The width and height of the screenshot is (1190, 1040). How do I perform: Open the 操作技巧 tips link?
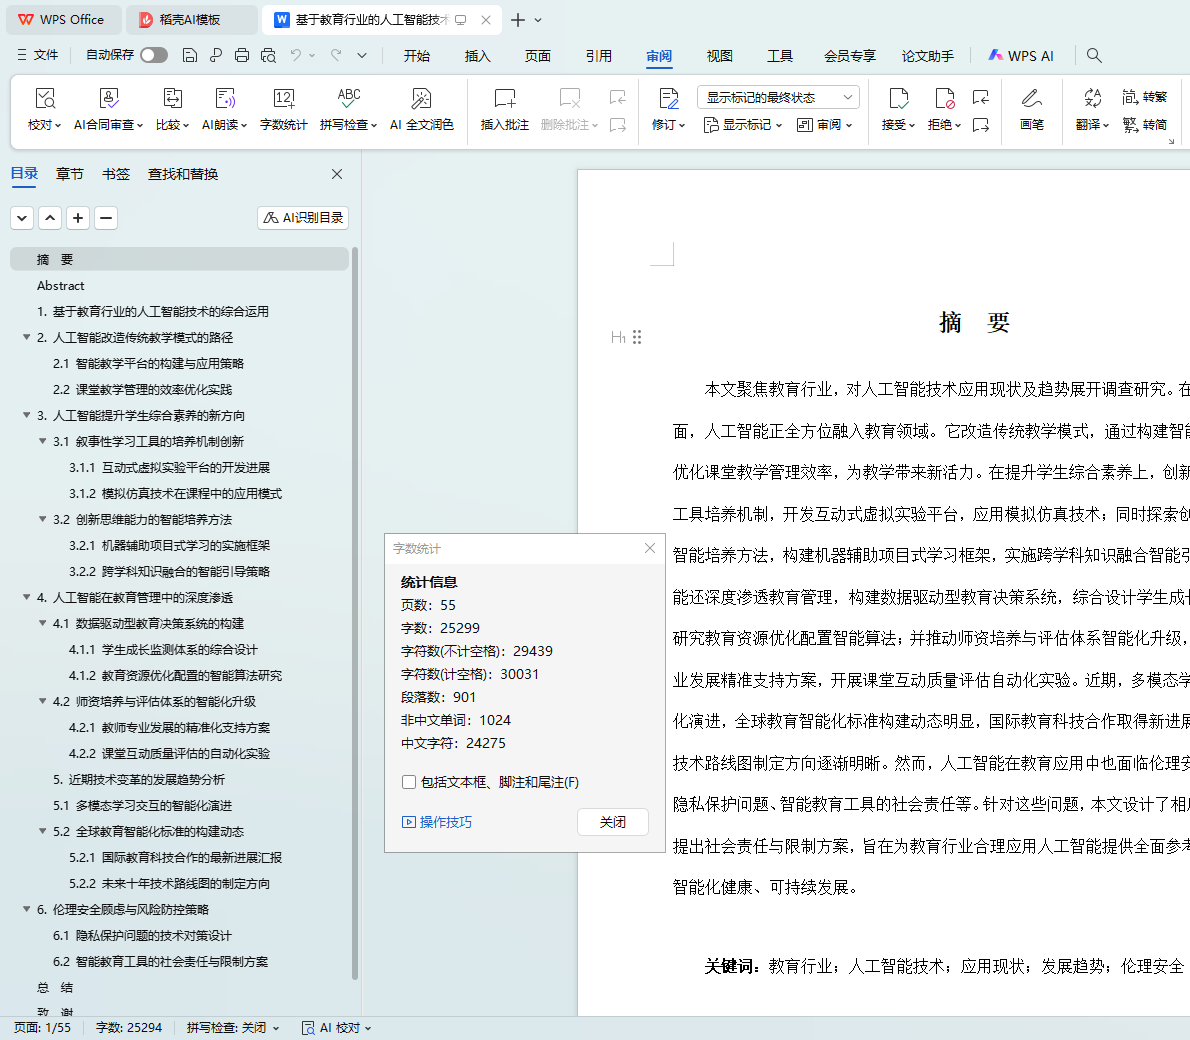click(437, 822)
